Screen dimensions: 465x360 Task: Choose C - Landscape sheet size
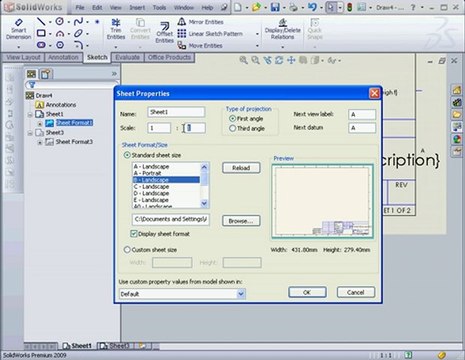pyautogui.click(x=151, y=187)
